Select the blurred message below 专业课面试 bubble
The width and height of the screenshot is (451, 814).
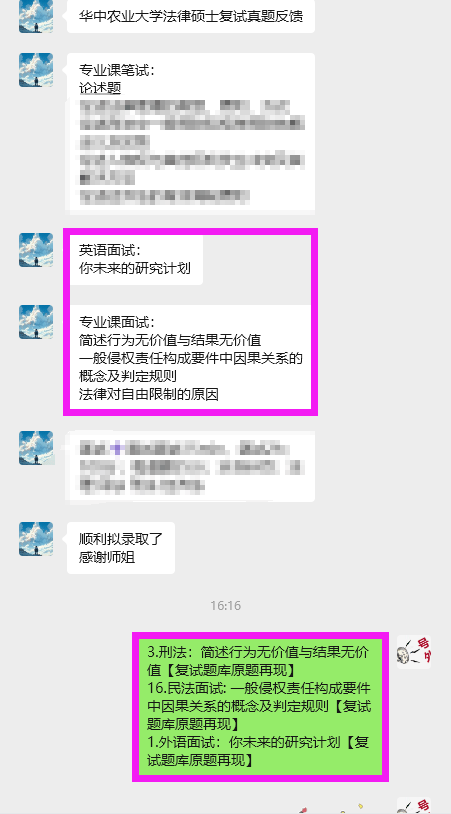(191, 466)
